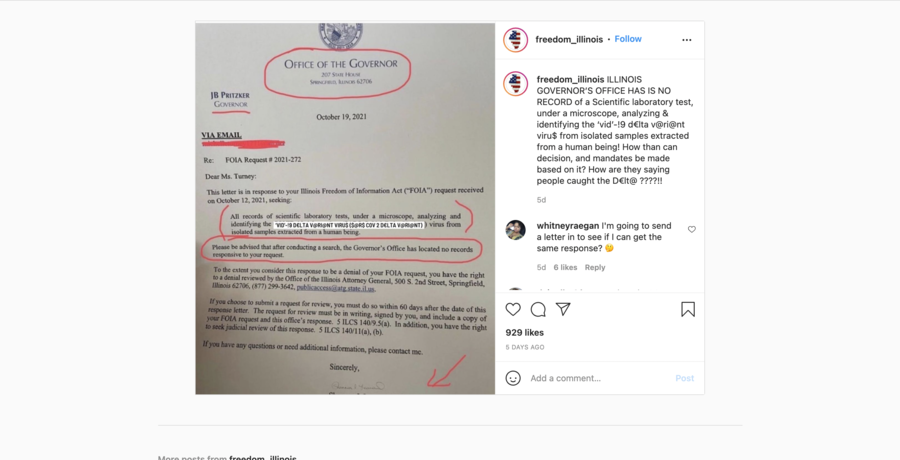Click the 5 DAYS AGO timestamp
900x460 pixels.
[525, 347]
